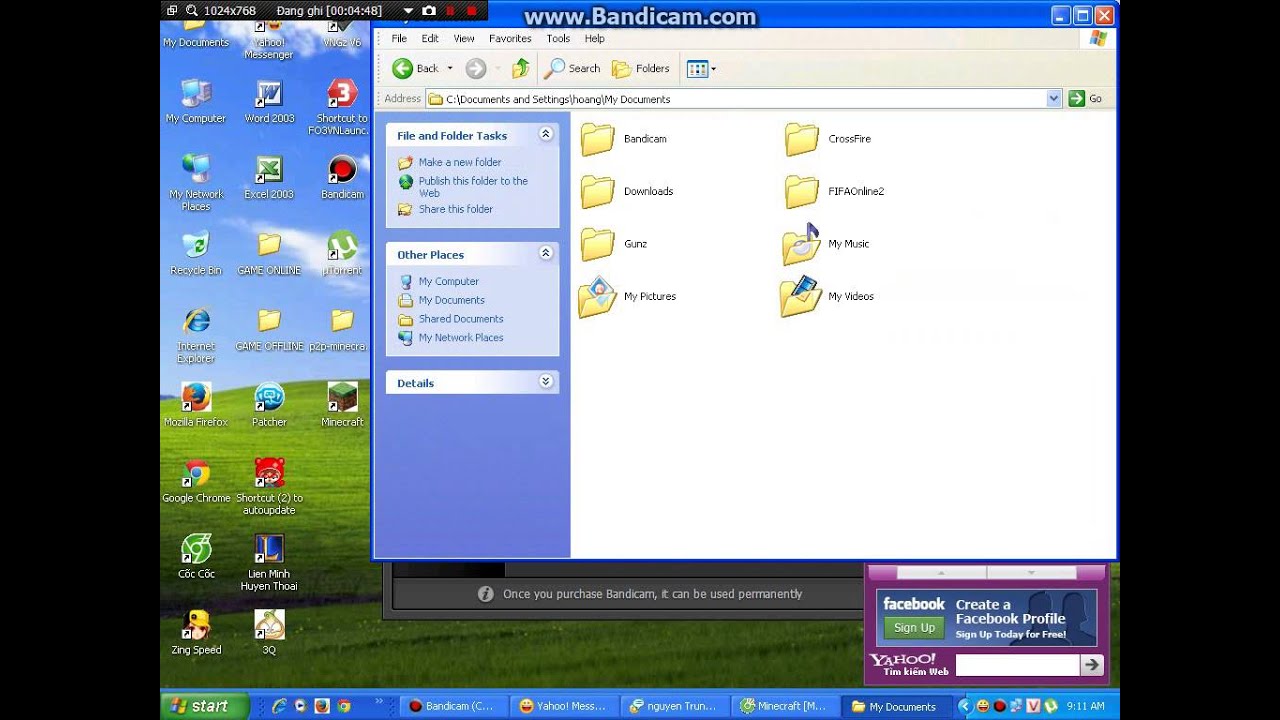Open the Downloads folder
Viewport: 1280px width, 720px height.
[627, 191]
